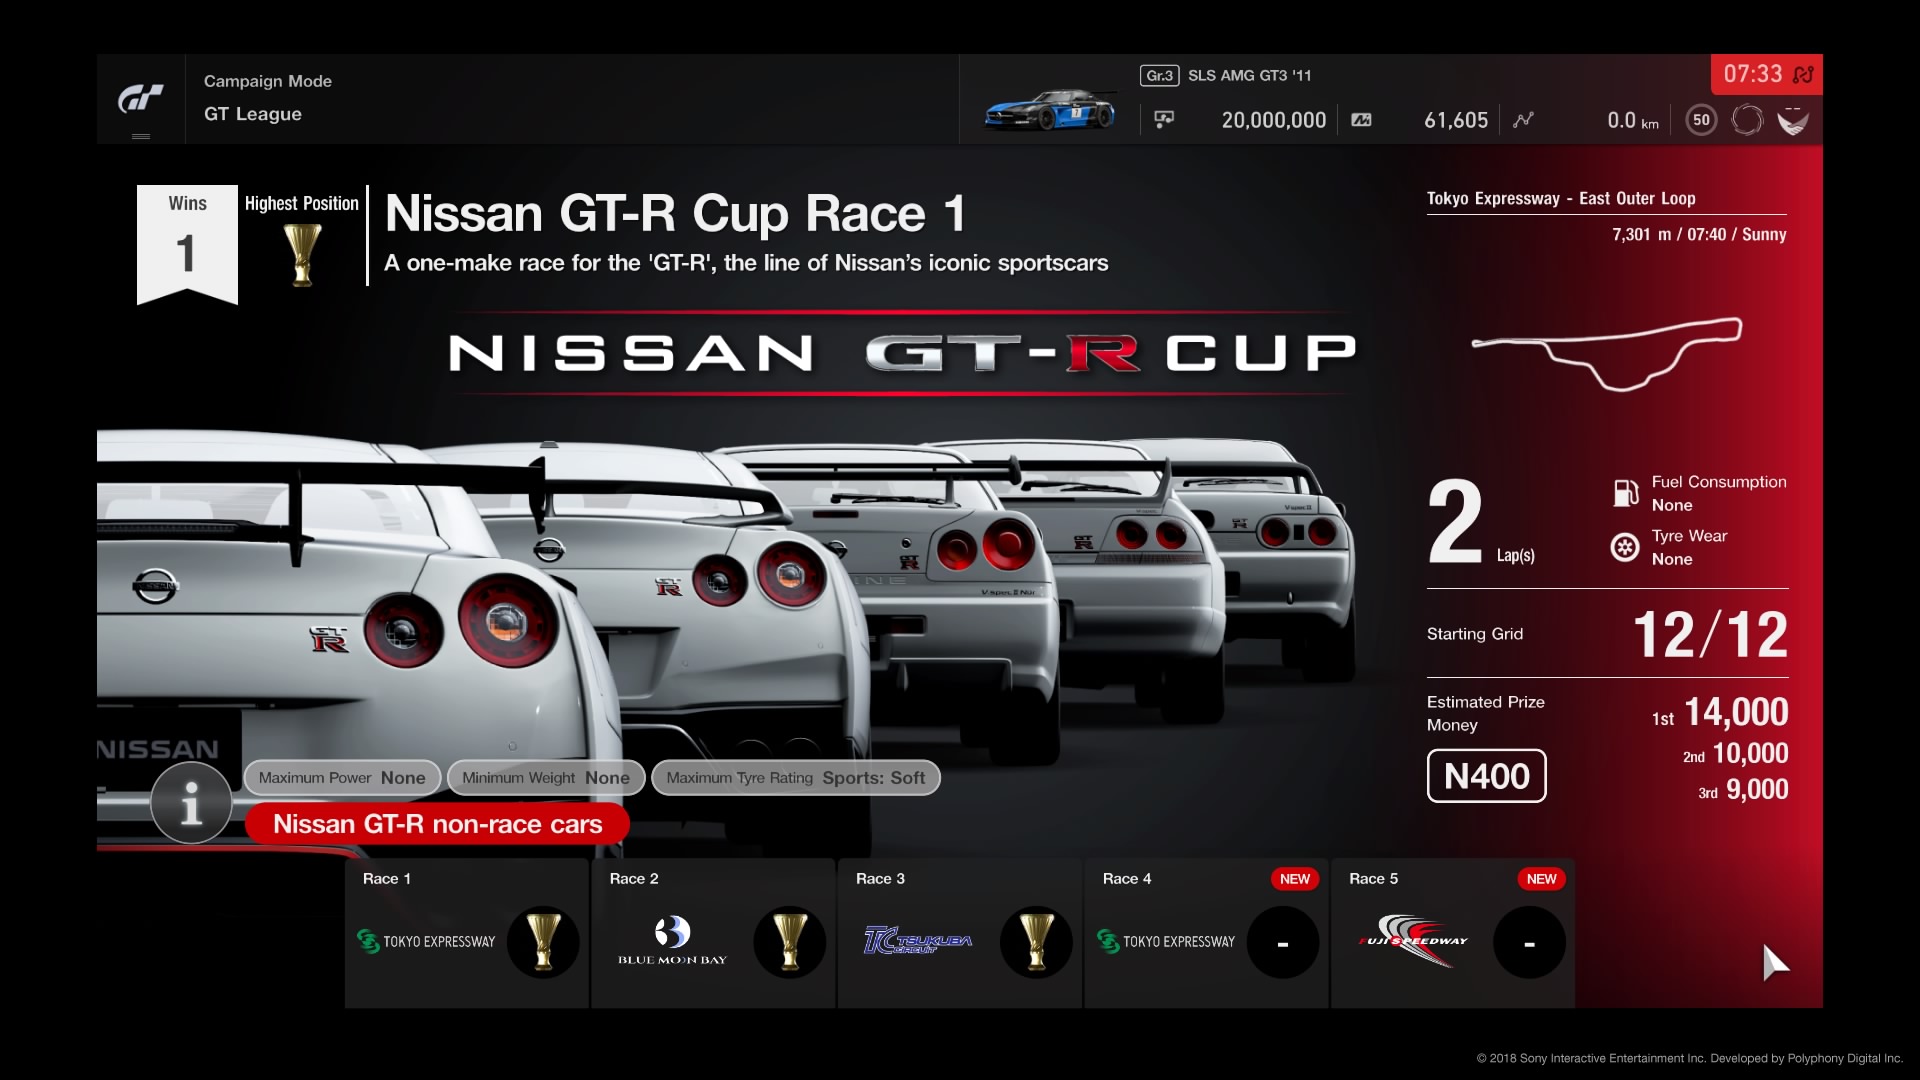Image resolution: width=1920 pixels, height=1080 pixels.
Task: Click the level 50 driver badge
Action: tap(1701, 120)
